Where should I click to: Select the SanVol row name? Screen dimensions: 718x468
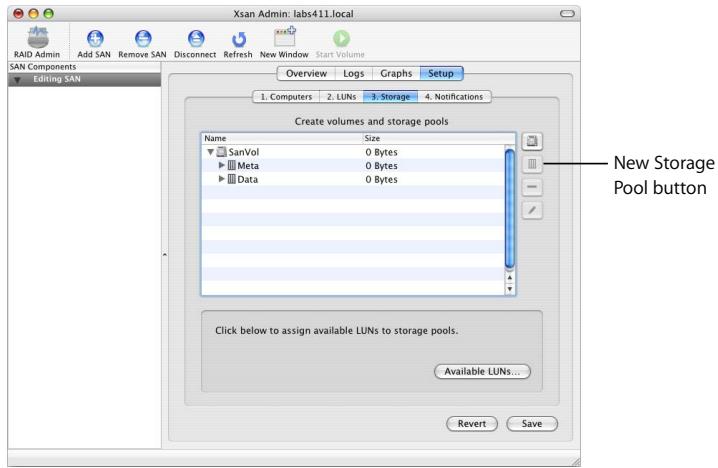(x=244, y=152)
